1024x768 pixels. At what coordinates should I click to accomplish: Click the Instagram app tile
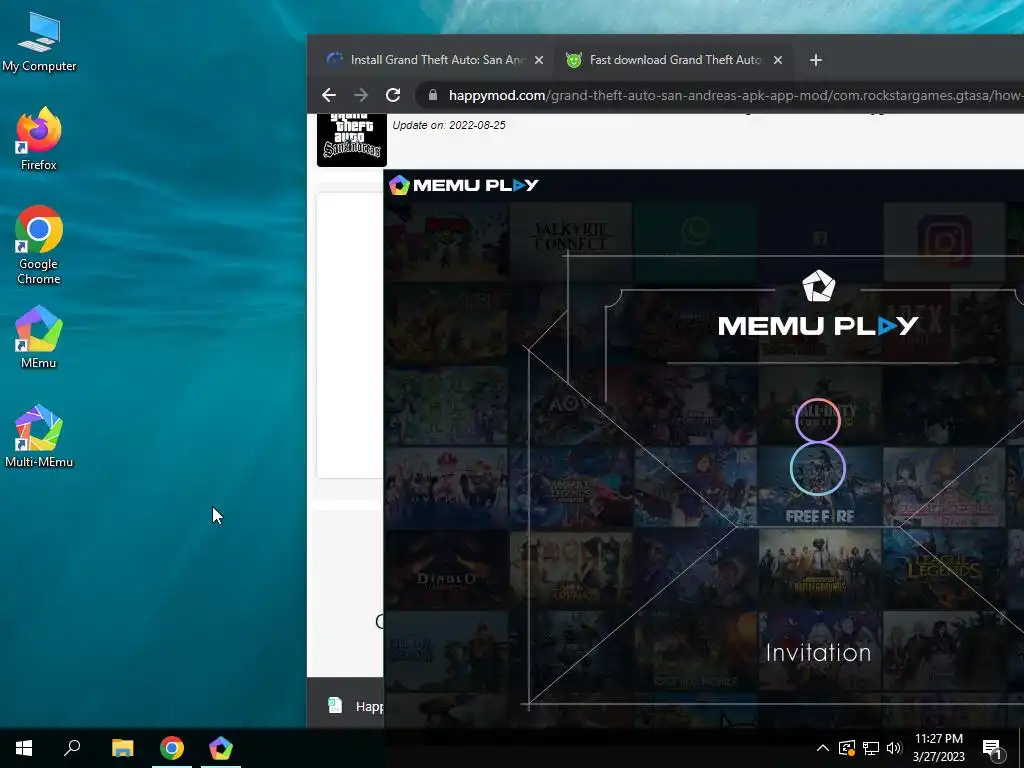click(x=944, y=241)
